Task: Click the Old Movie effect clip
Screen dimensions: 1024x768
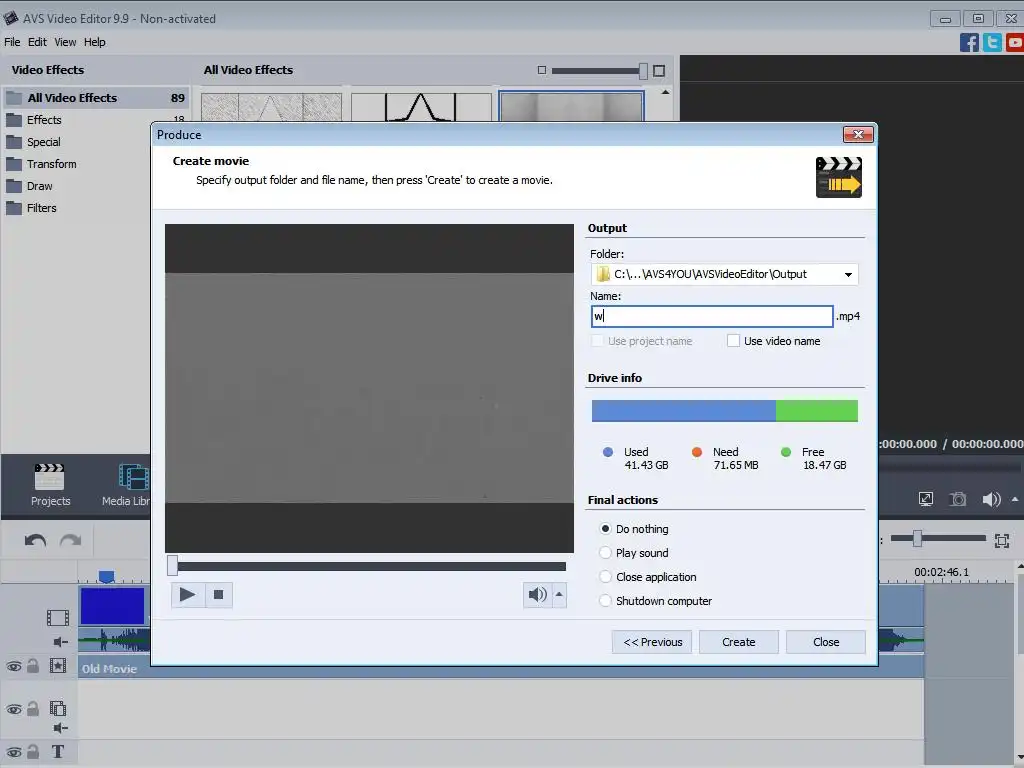Action: tap(109, 669)
